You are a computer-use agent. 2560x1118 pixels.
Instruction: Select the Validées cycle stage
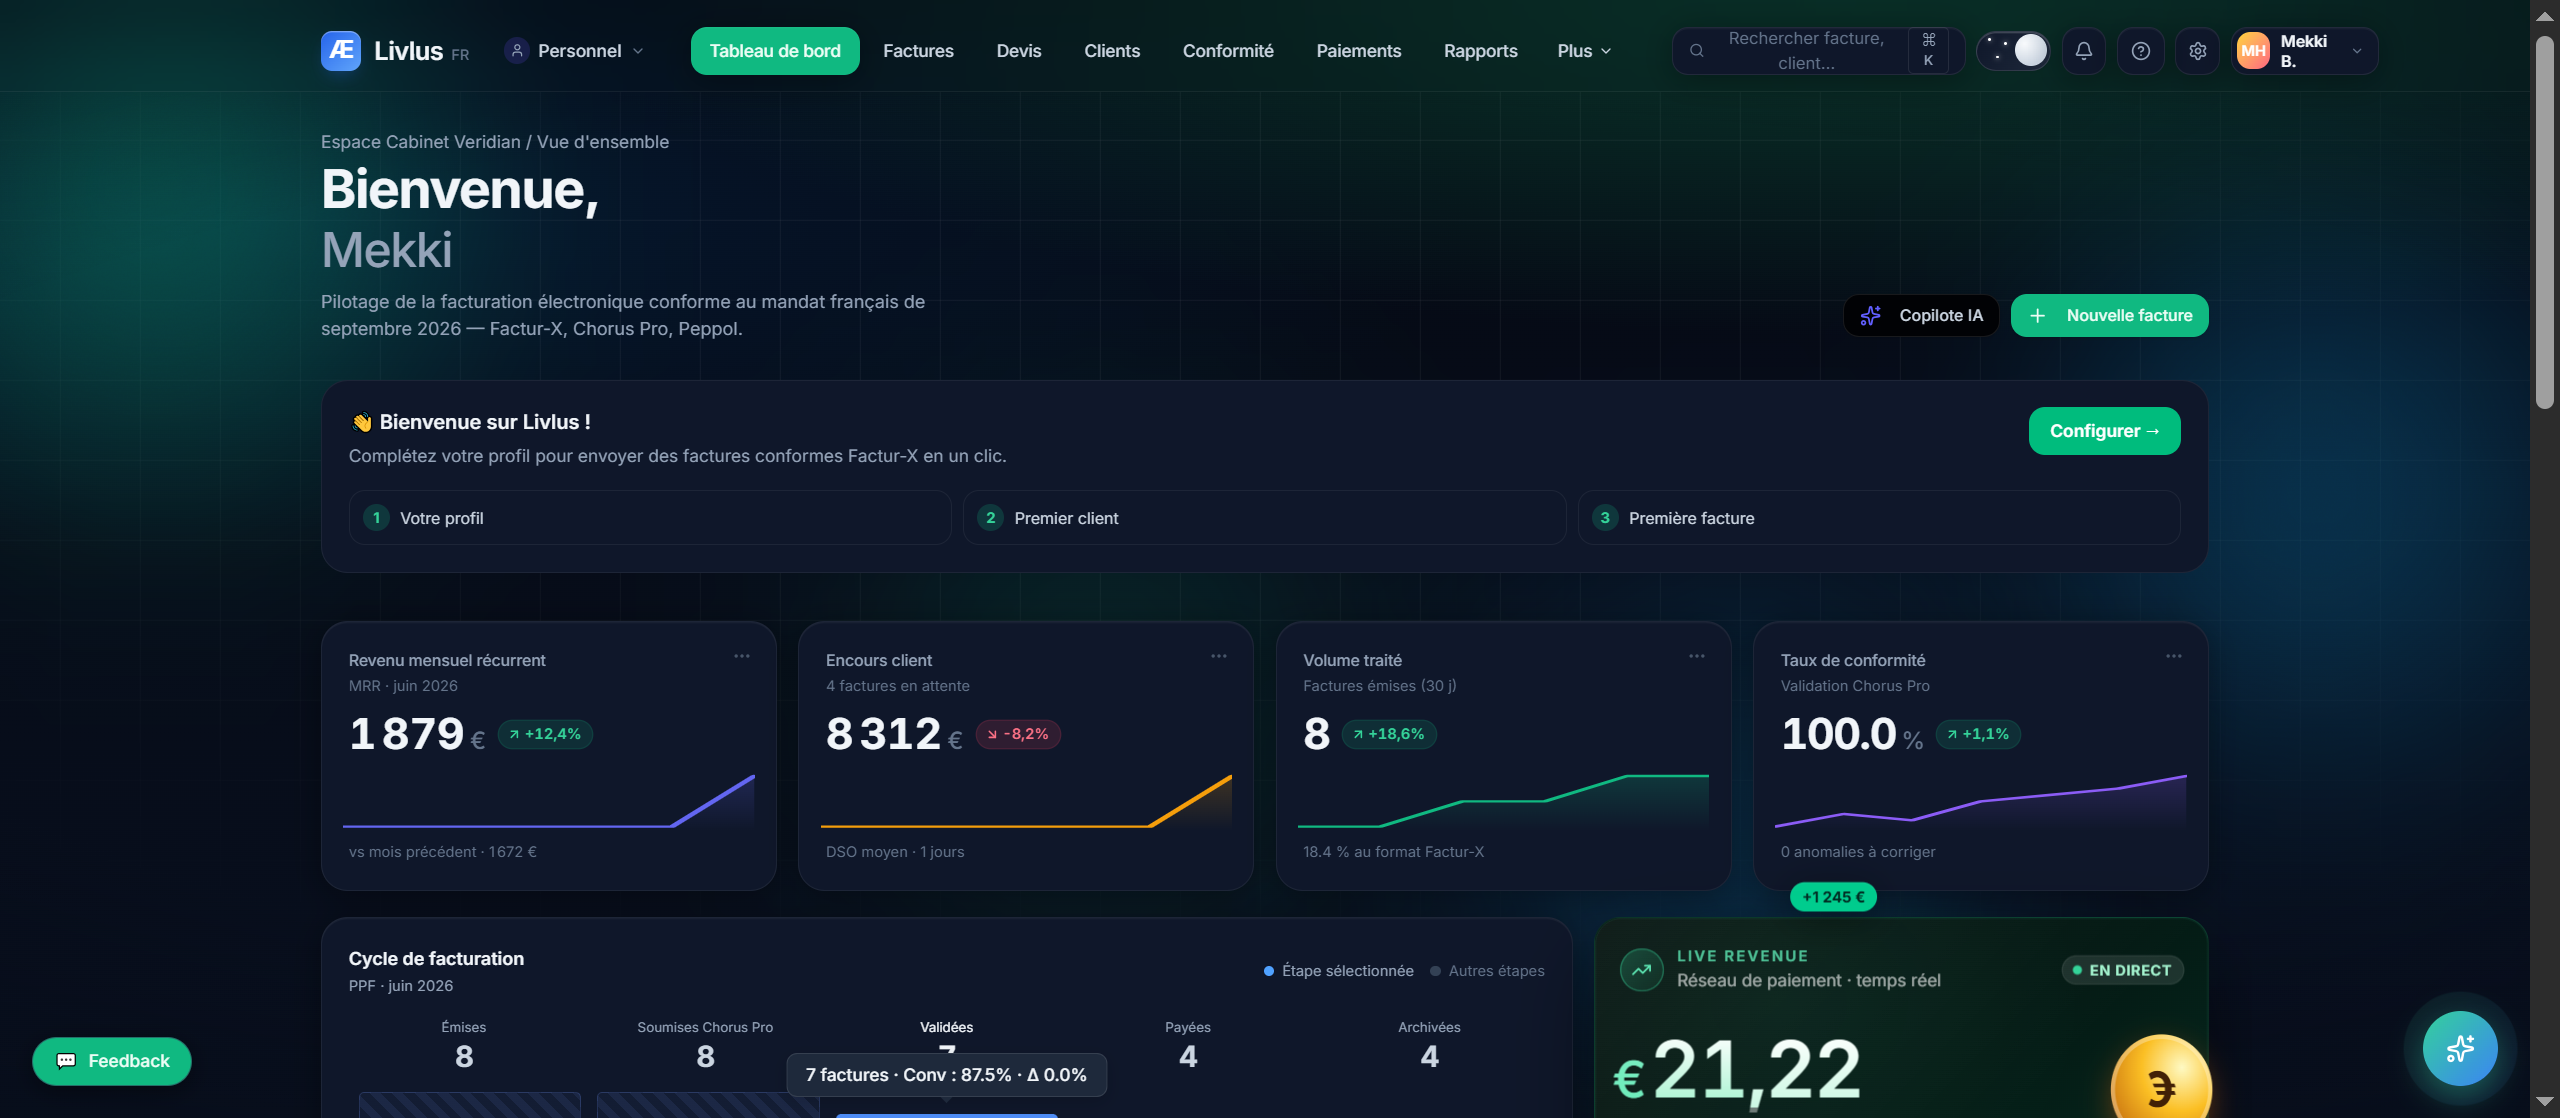pos(946,1027)
